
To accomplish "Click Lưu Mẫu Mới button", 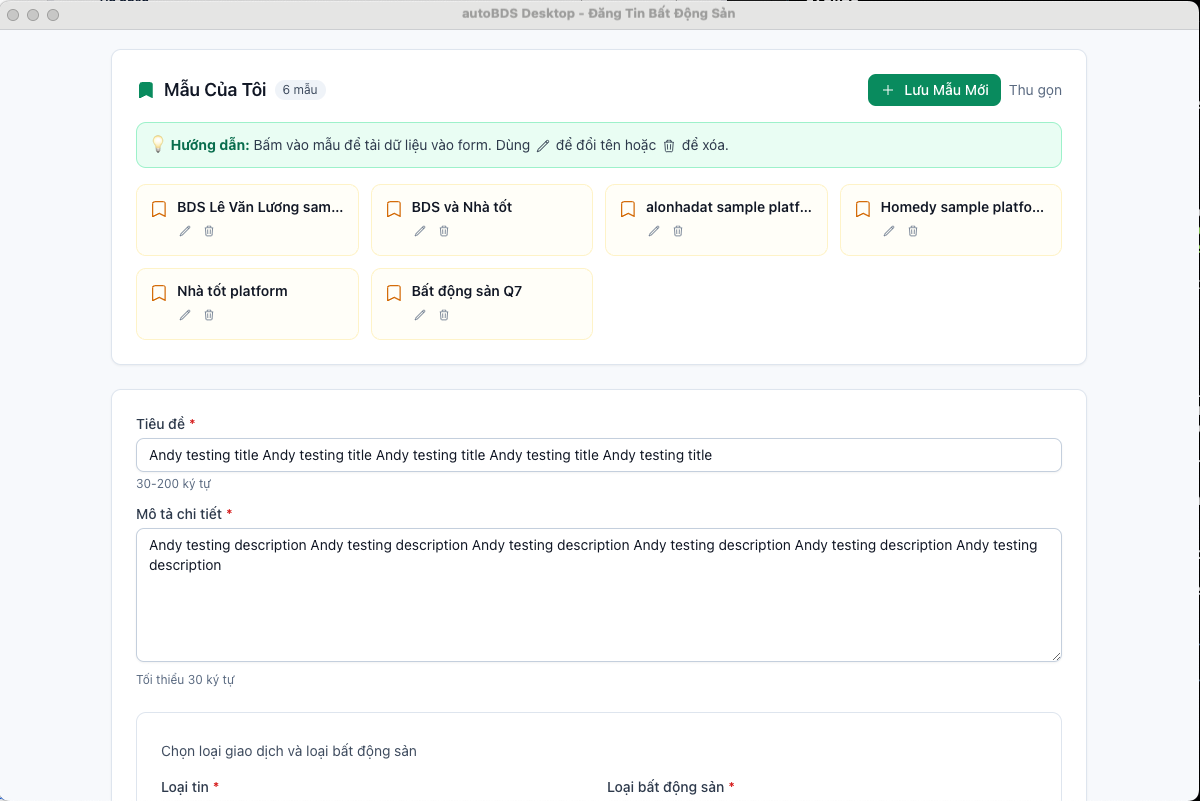I will pos(934,90).
